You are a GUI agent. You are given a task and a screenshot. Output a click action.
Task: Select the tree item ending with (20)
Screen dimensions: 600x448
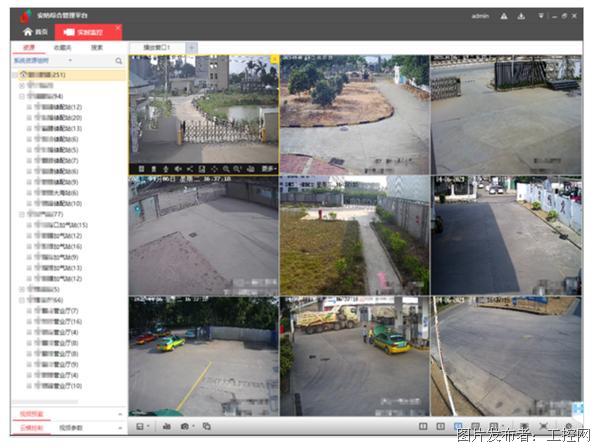click(x=65, y=118)
